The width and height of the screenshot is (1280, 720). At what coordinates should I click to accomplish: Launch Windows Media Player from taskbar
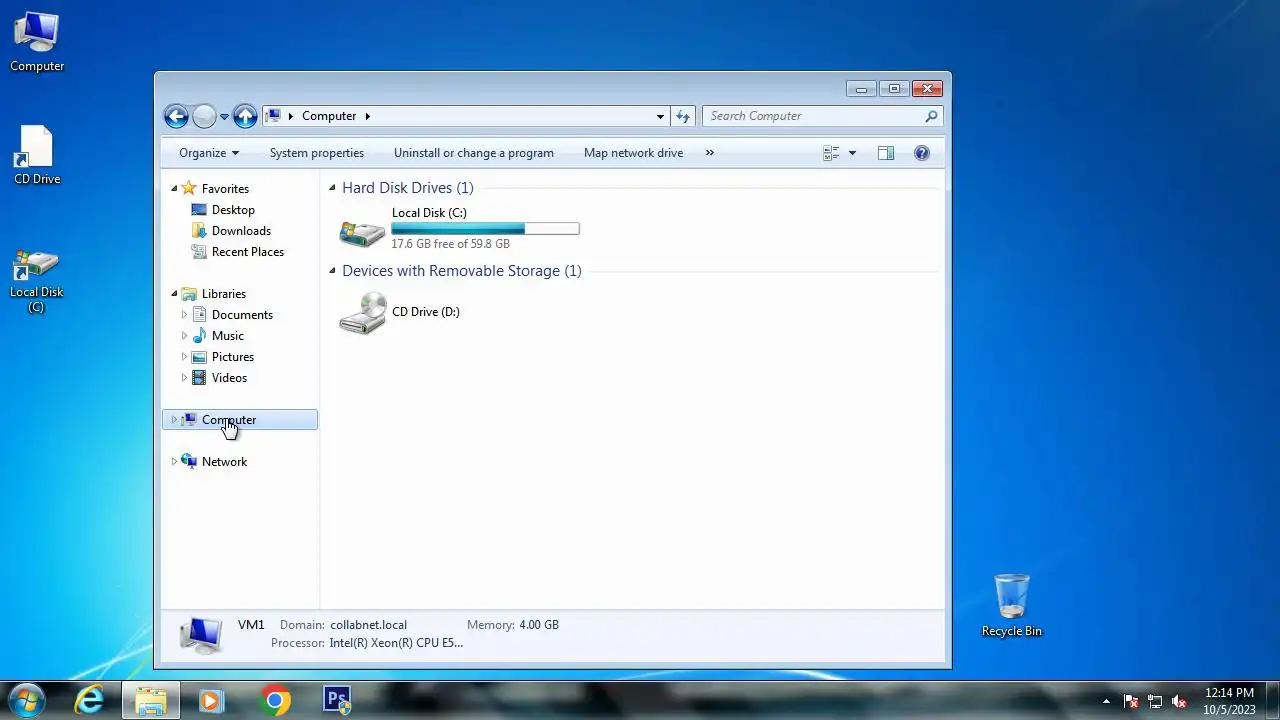211,700
